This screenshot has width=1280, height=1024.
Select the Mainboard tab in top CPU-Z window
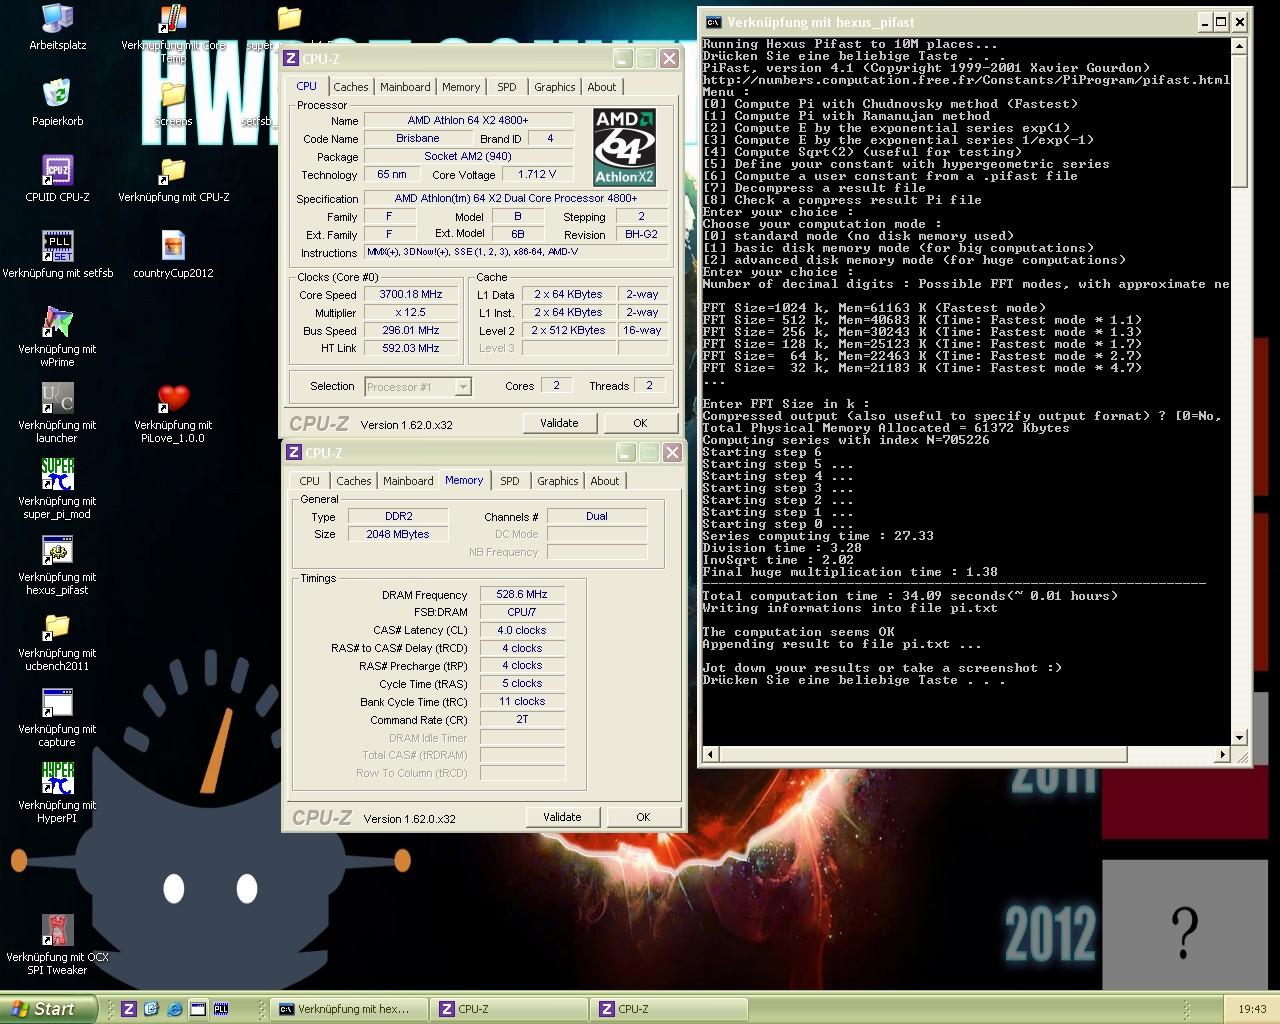405,87
